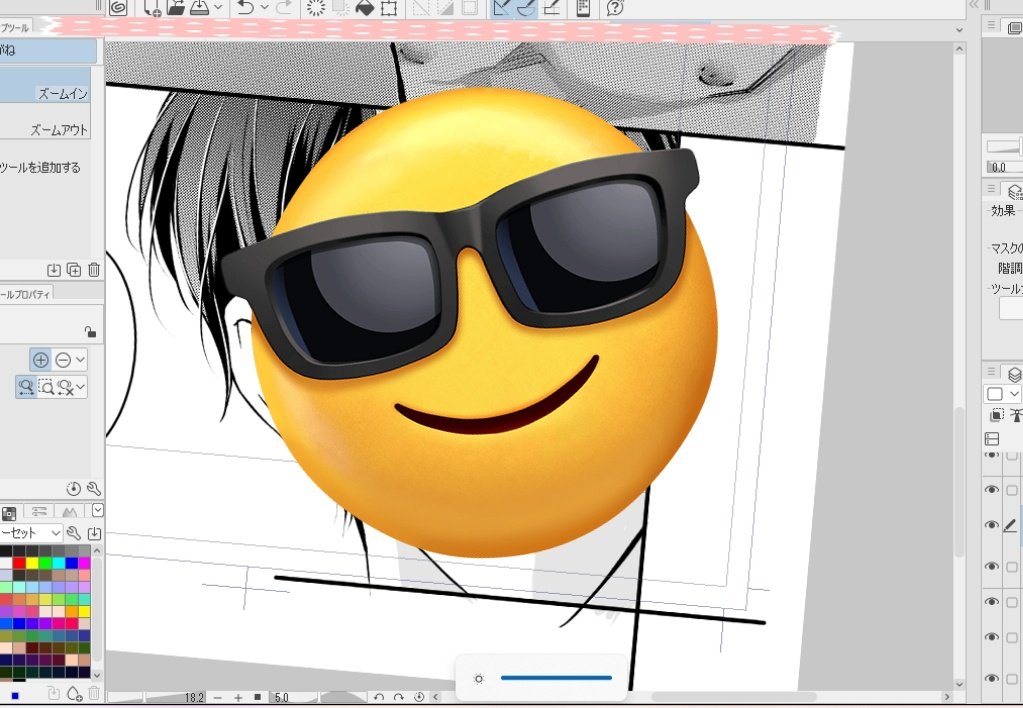
Task: Open the Layer Property panel menu icon
Action: [991, 189]
